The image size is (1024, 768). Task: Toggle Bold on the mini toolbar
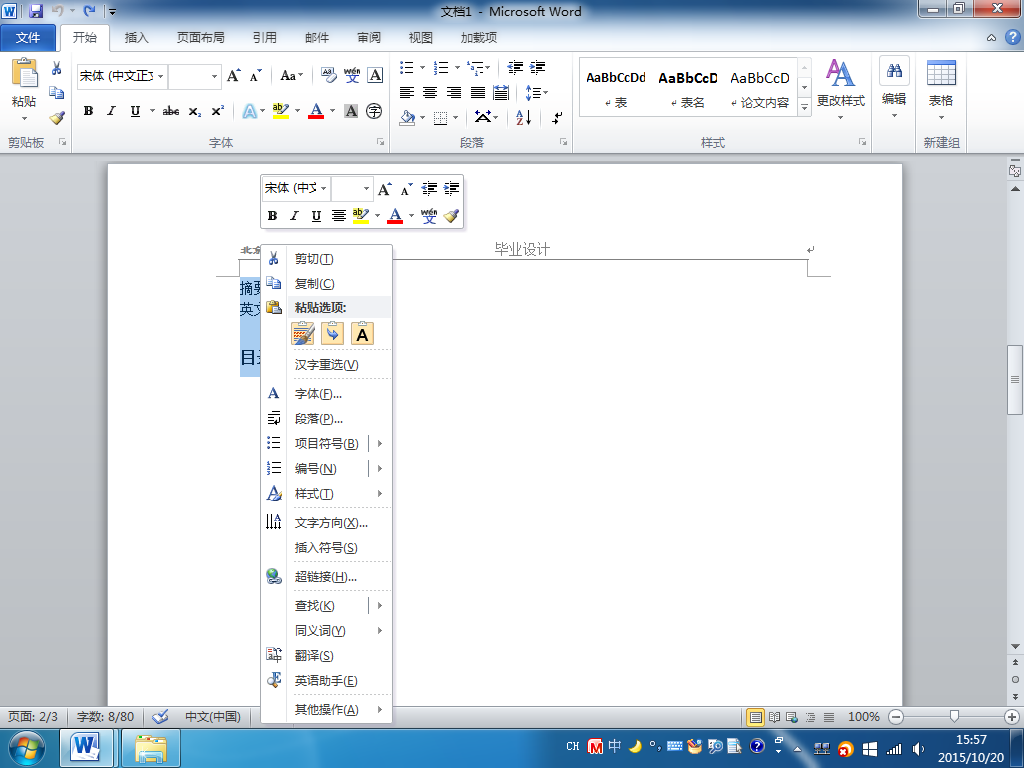coord(272,216)
